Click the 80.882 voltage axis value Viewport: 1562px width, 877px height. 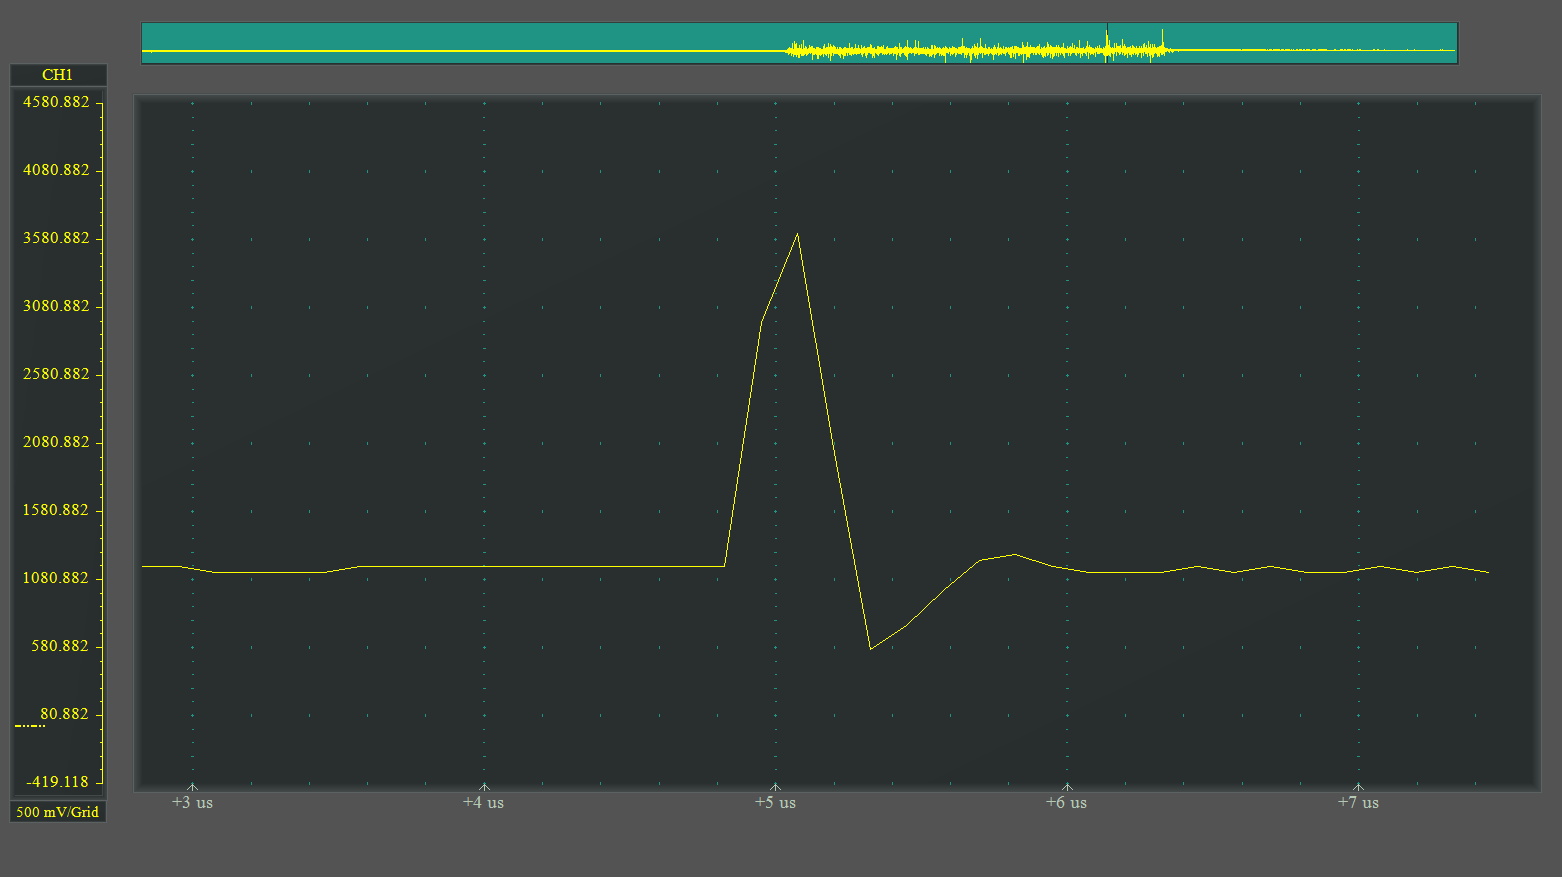tap(64, 714)
